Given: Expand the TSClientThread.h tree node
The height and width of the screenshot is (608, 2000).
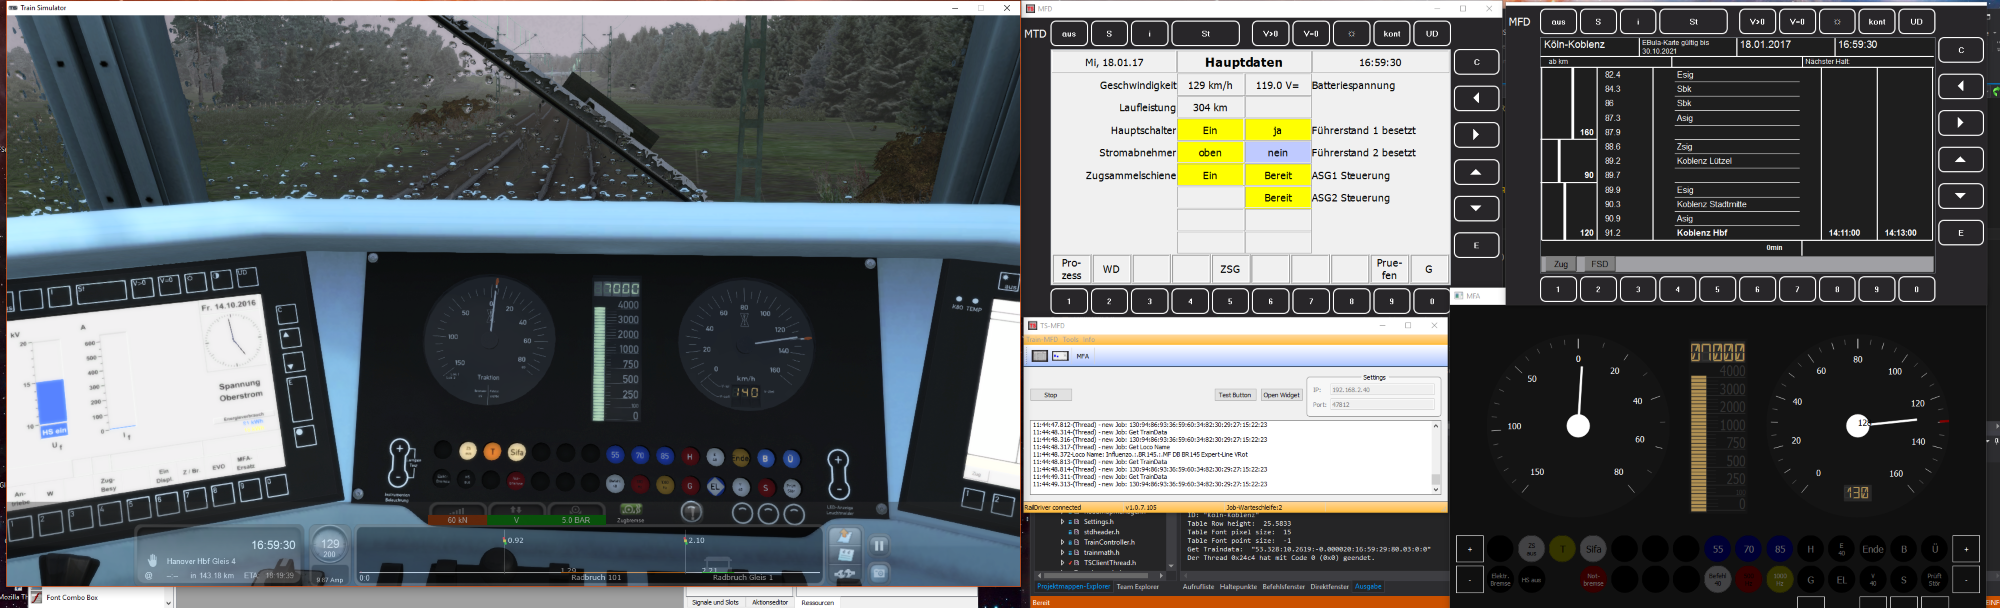Looking at the screenshot, I should tap(1062, 563).
